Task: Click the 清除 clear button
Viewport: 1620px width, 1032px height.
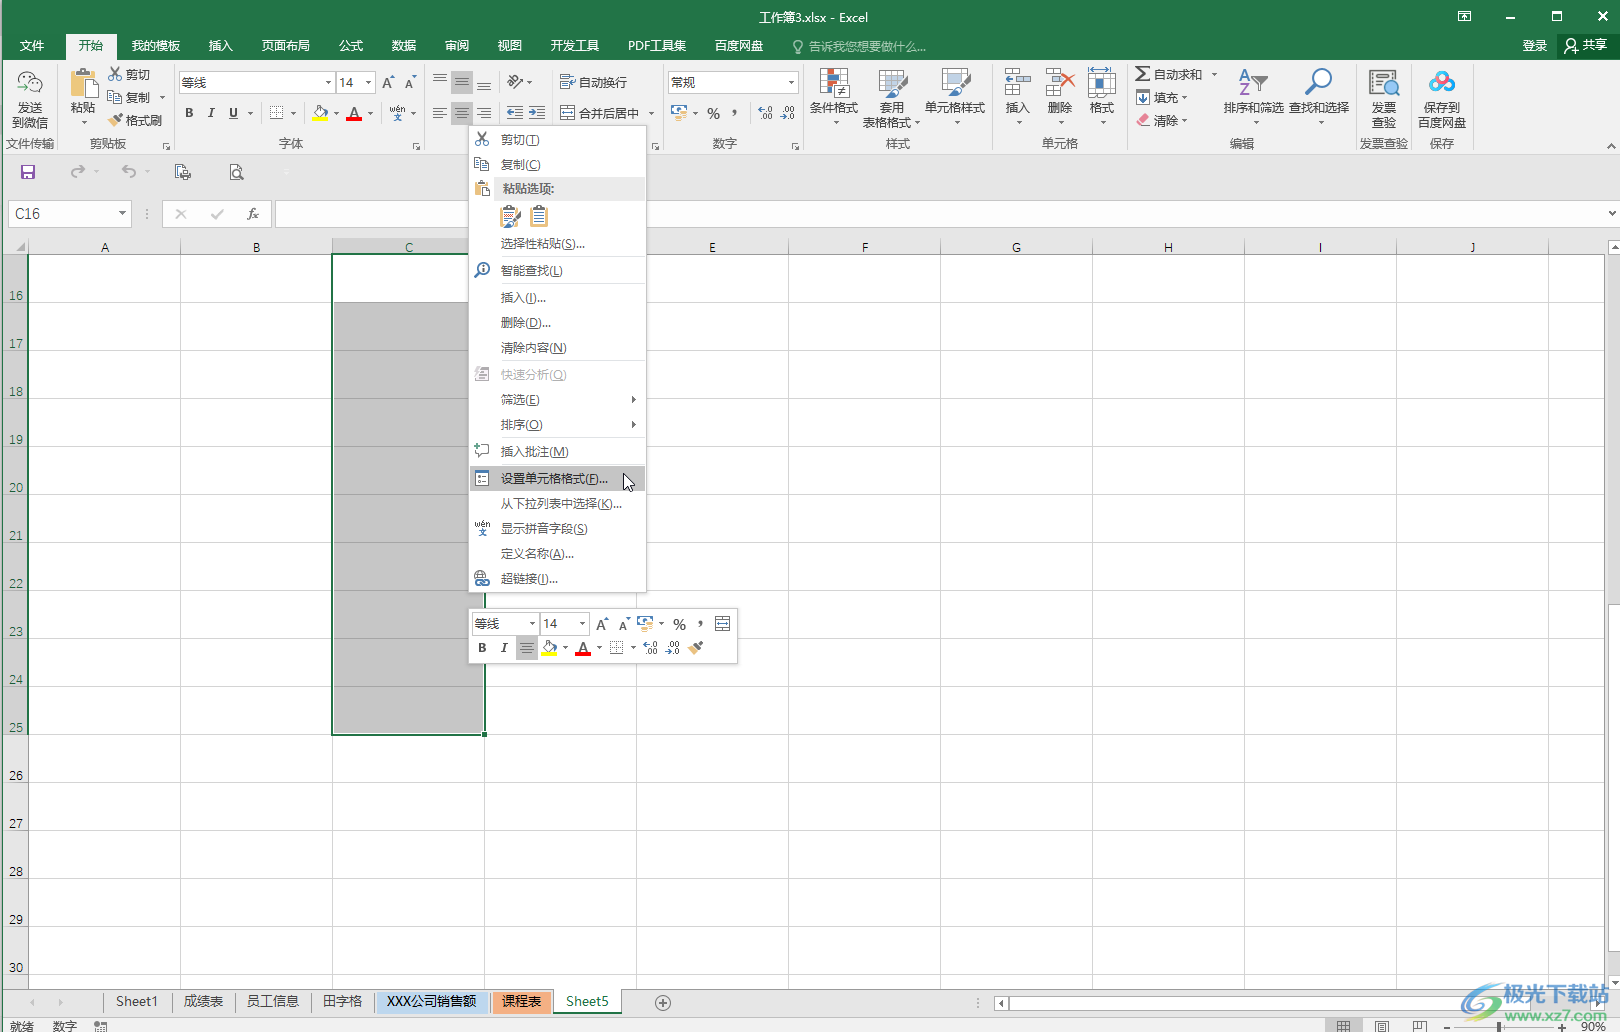Action: [1161, 121]
